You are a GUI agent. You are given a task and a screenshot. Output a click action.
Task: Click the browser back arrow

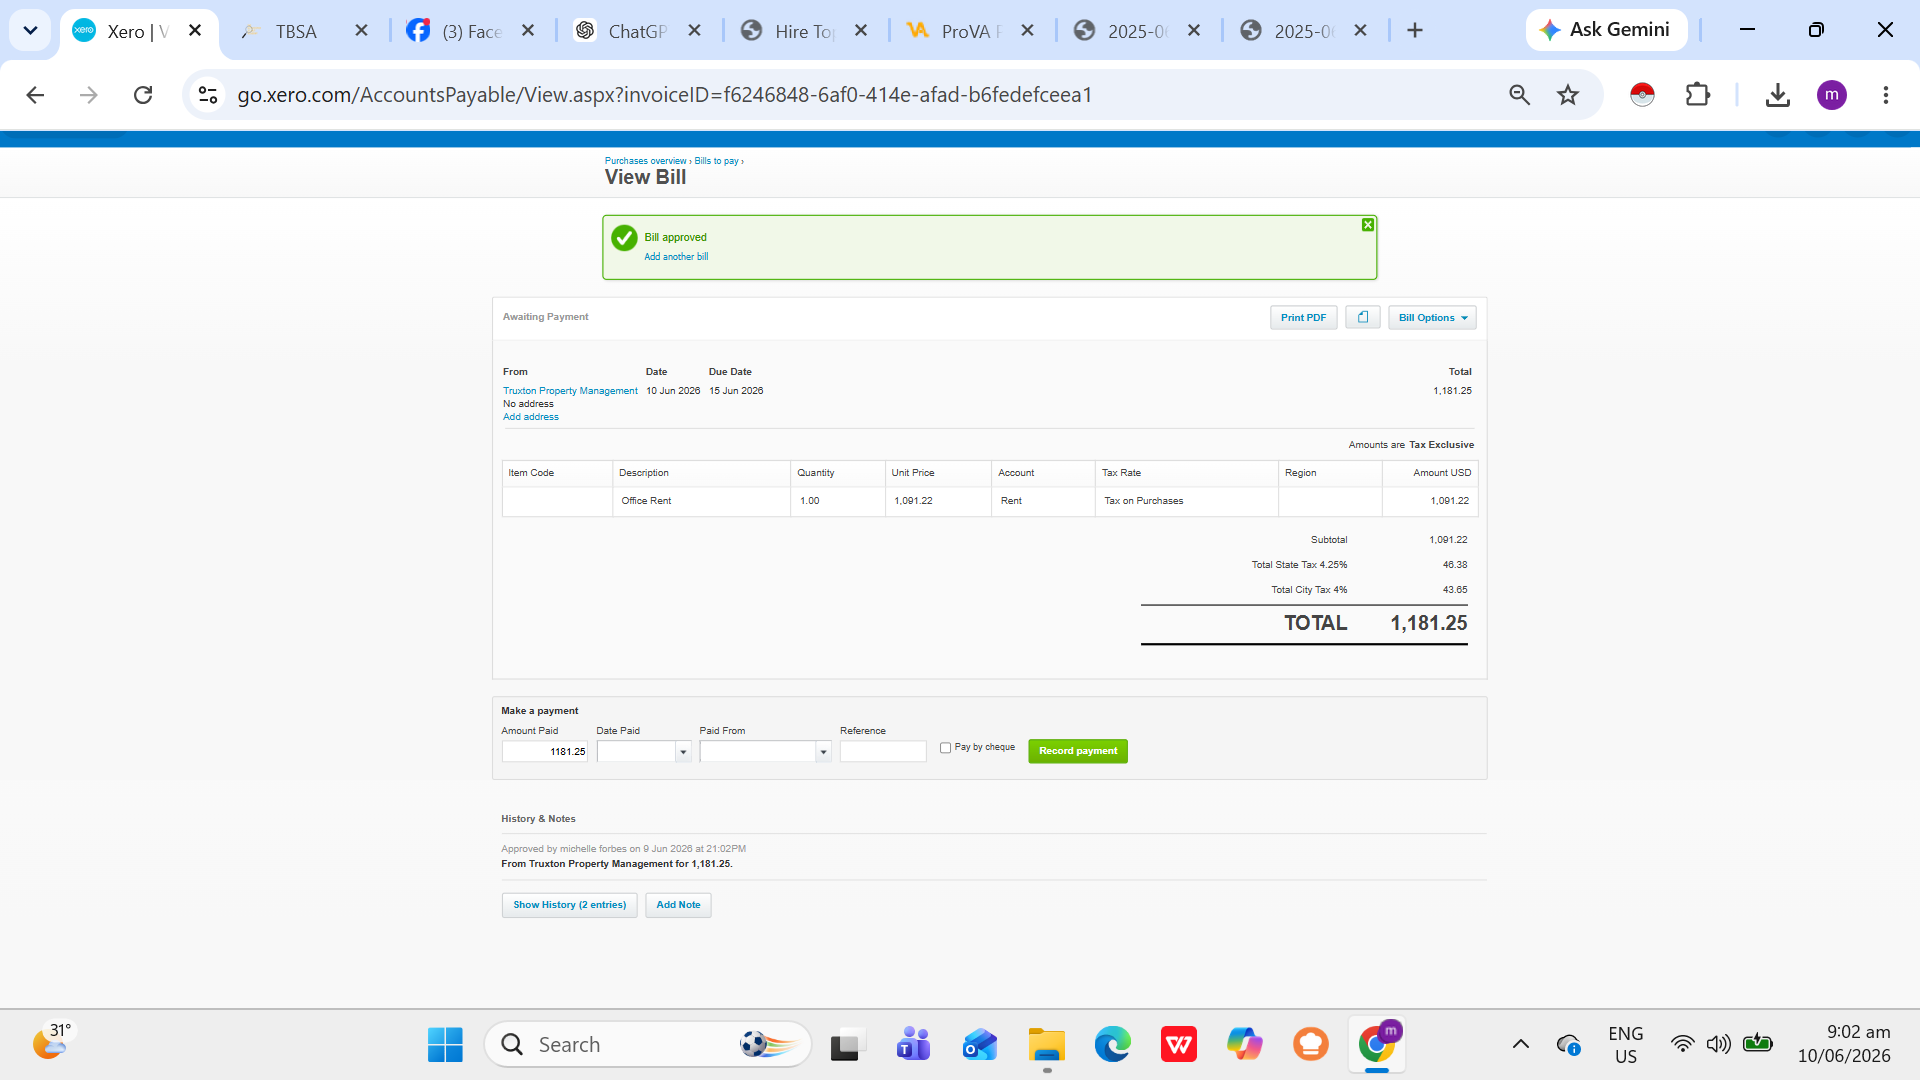coord(35,95)
